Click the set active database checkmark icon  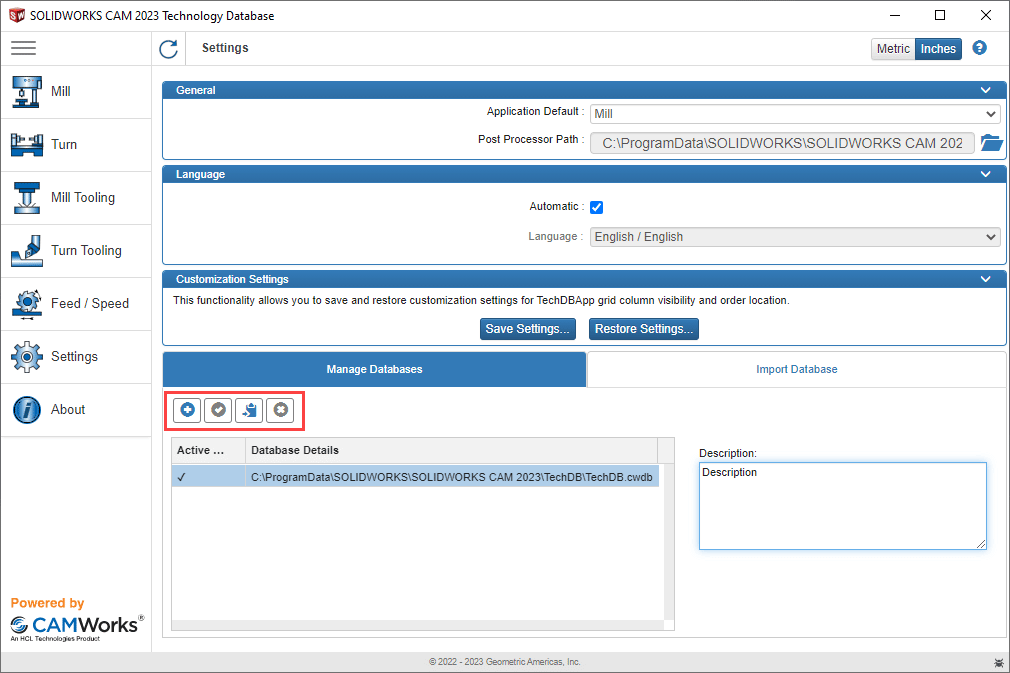[x=218, y=410]
